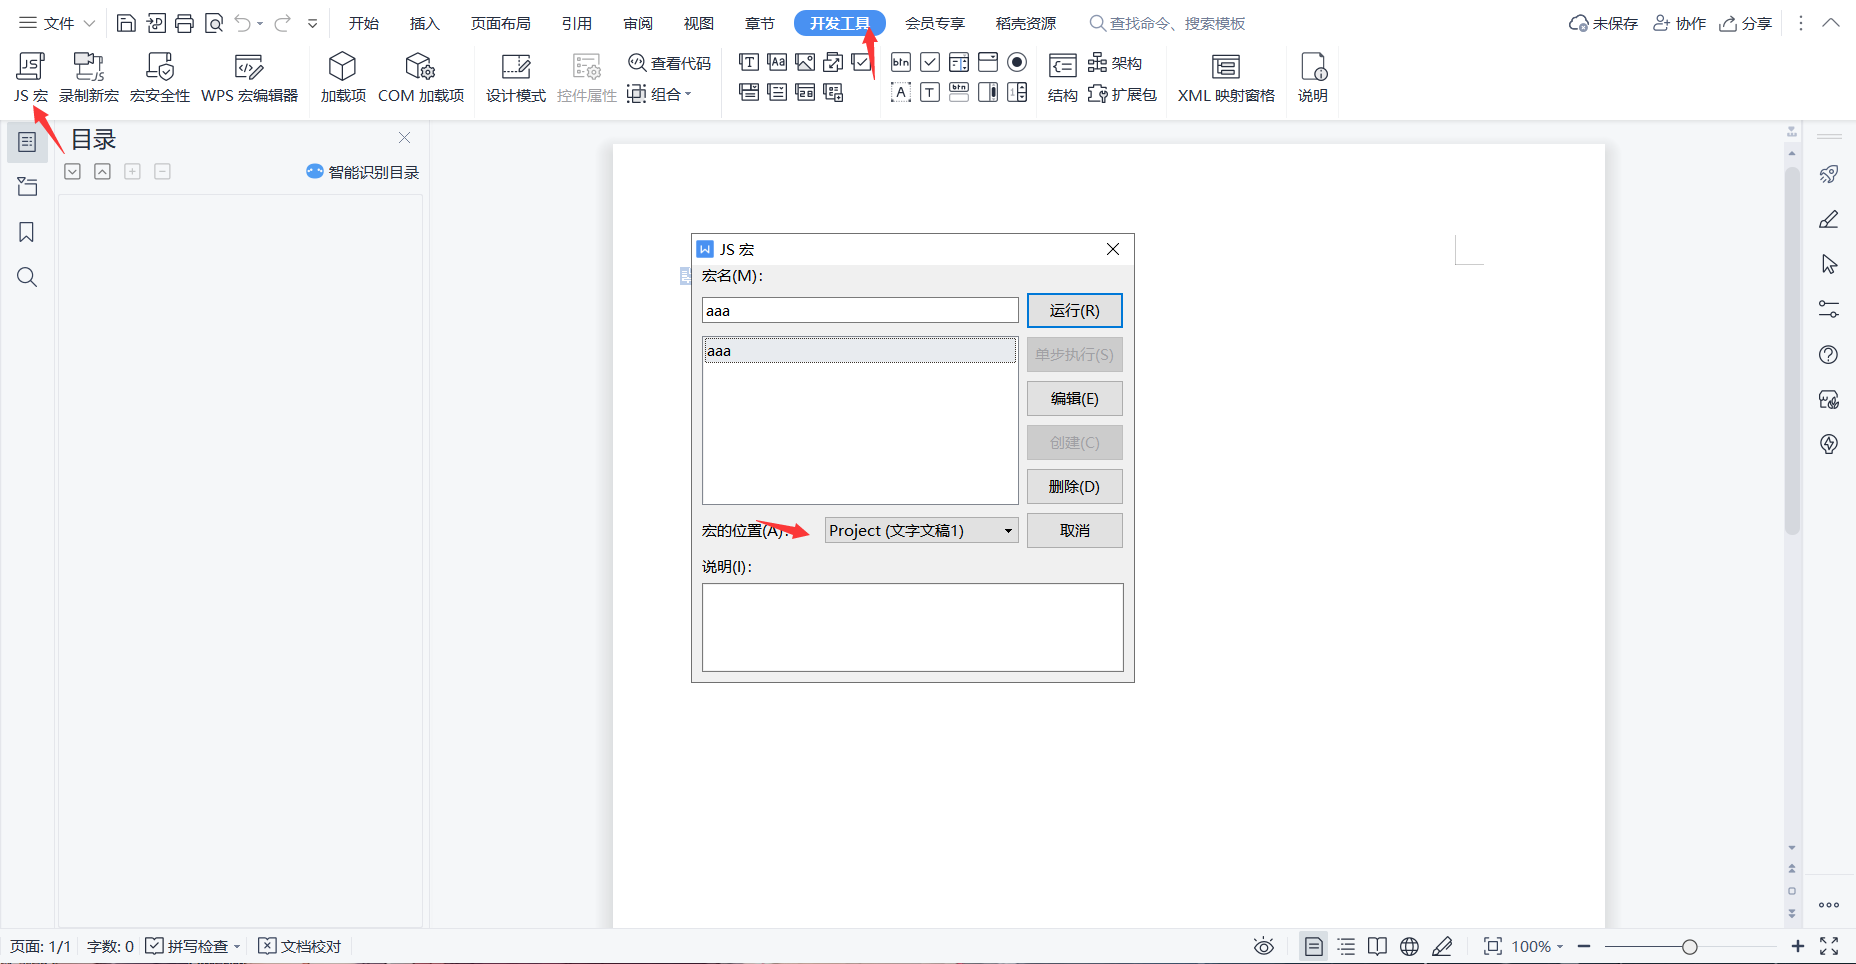Open the bookmark sidebar icon
Screen dimensions: 1856x964
point(27,232)
